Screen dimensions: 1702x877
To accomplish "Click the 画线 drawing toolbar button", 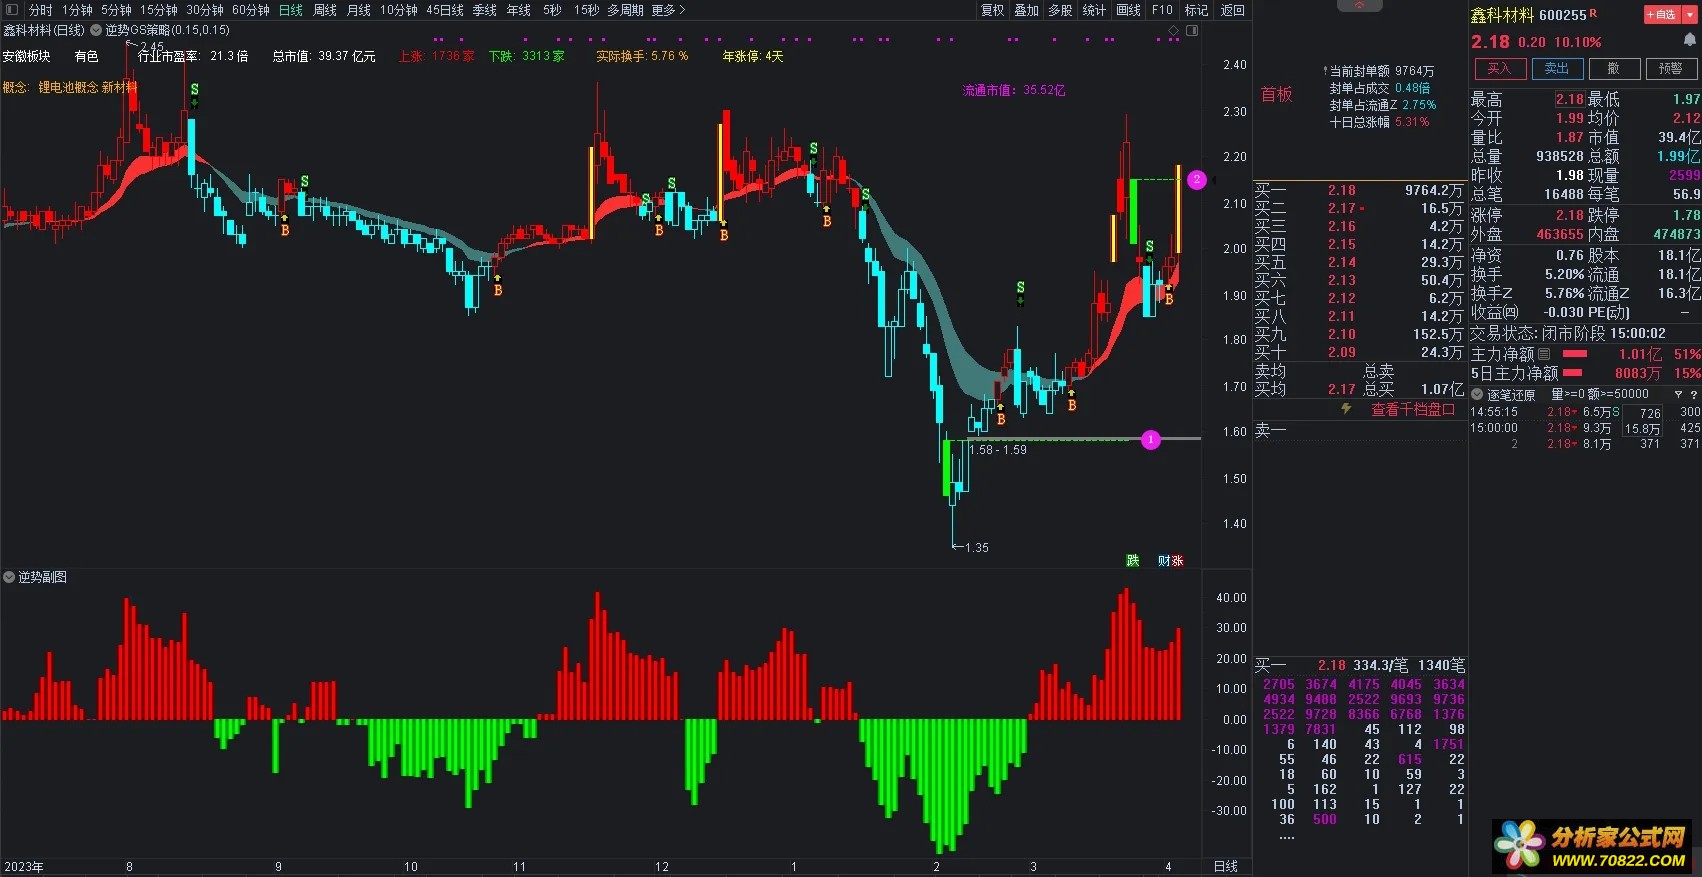I will coord(1128,10).
